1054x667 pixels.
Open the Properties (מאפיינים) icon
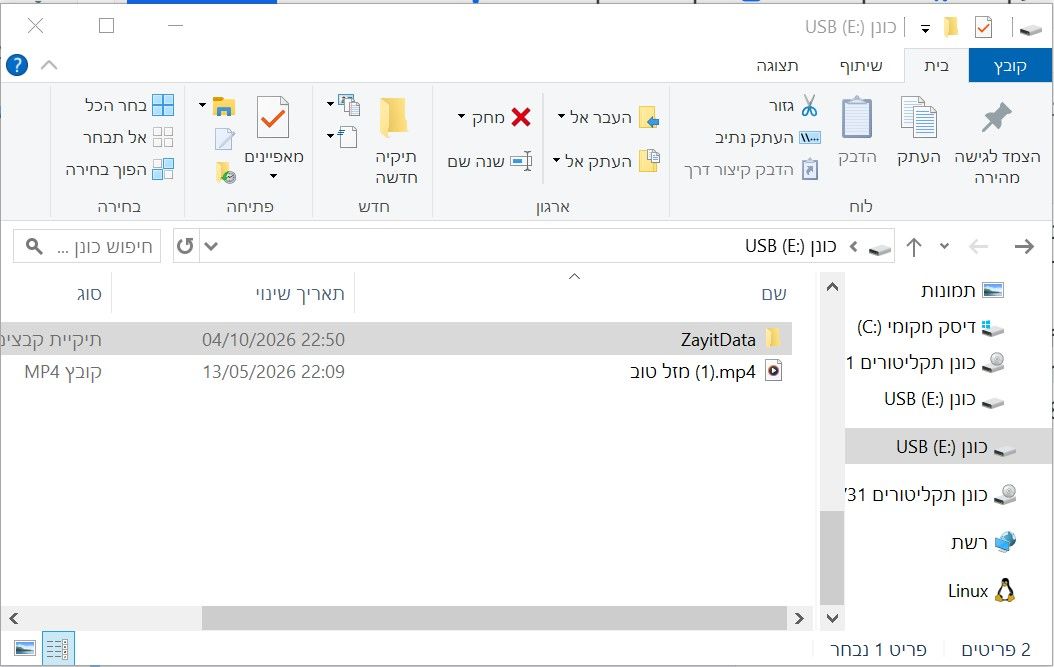273,118
